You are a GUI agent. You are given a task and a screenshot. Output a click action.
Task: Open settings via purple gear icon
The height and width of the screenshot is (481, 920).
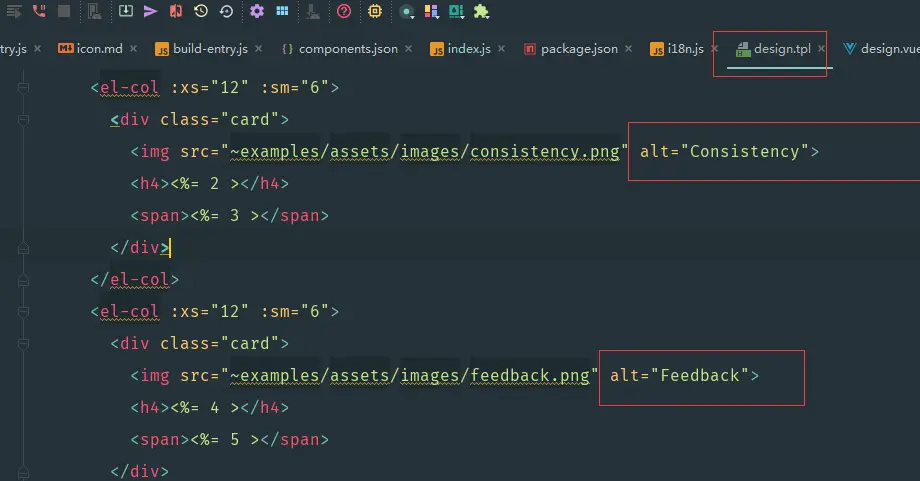point(257,11)
